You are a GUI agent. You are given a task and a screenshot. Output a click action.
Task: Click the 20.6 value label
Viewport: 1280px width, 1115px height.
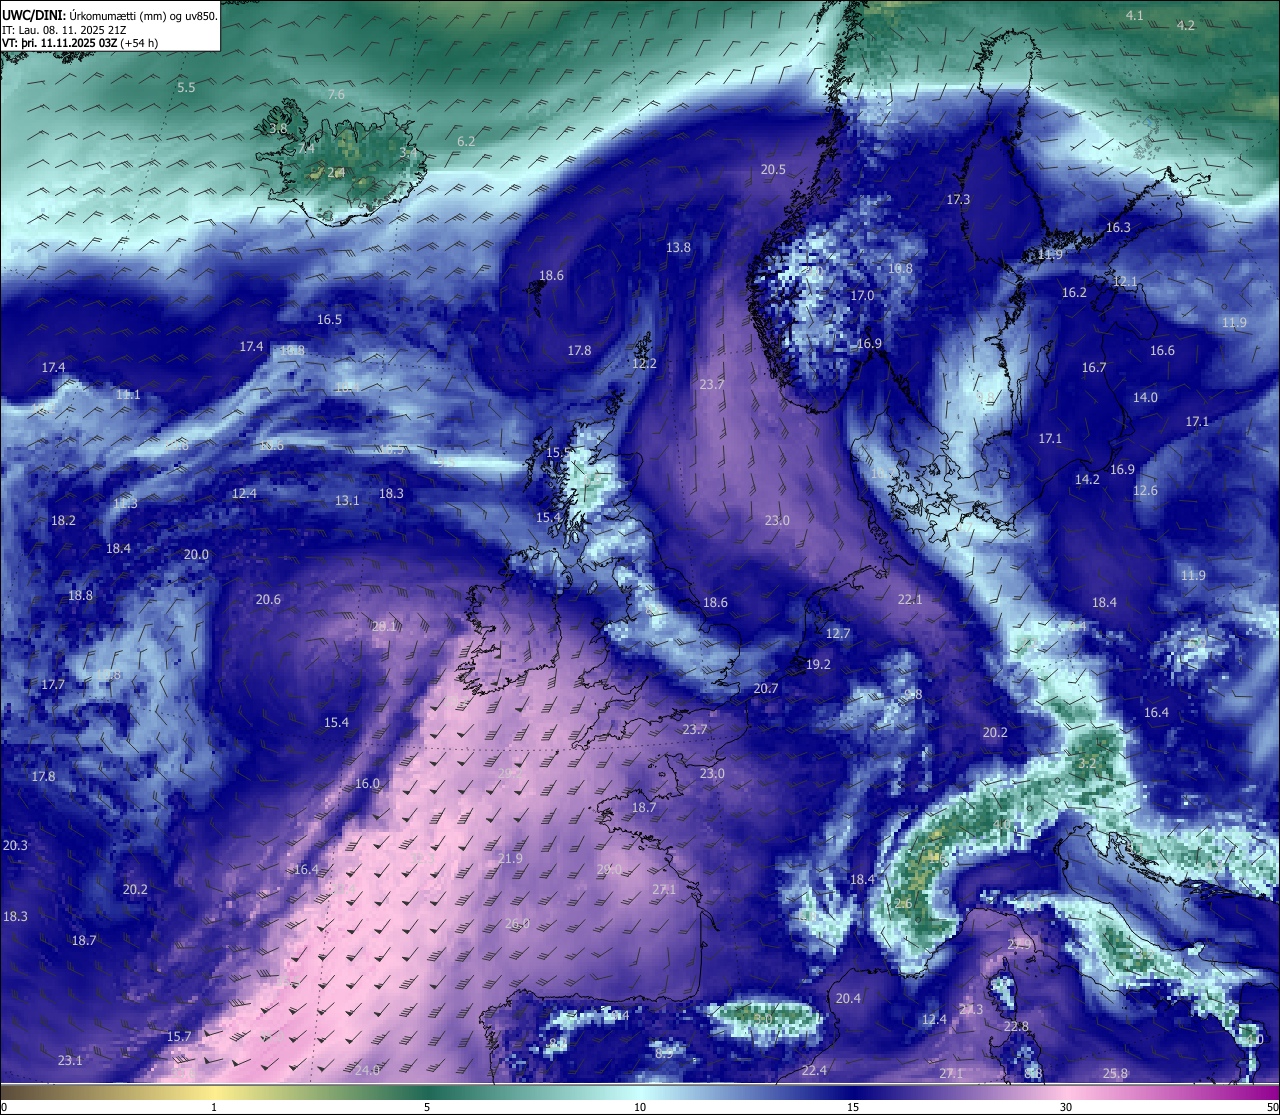(x=268, y=599)
